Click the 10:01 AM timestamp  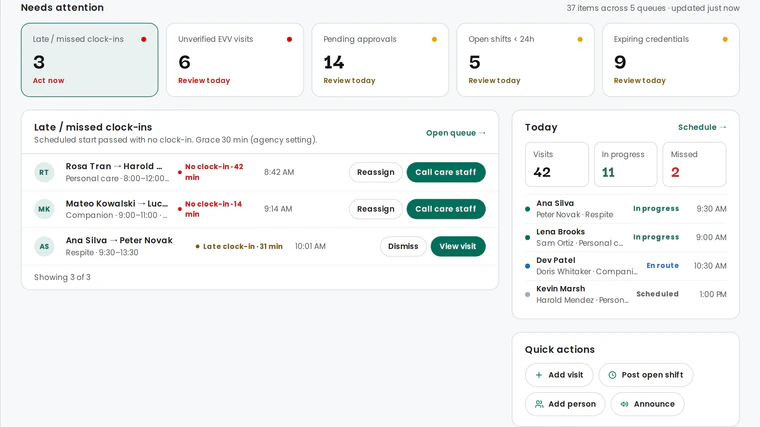(310, 246)
